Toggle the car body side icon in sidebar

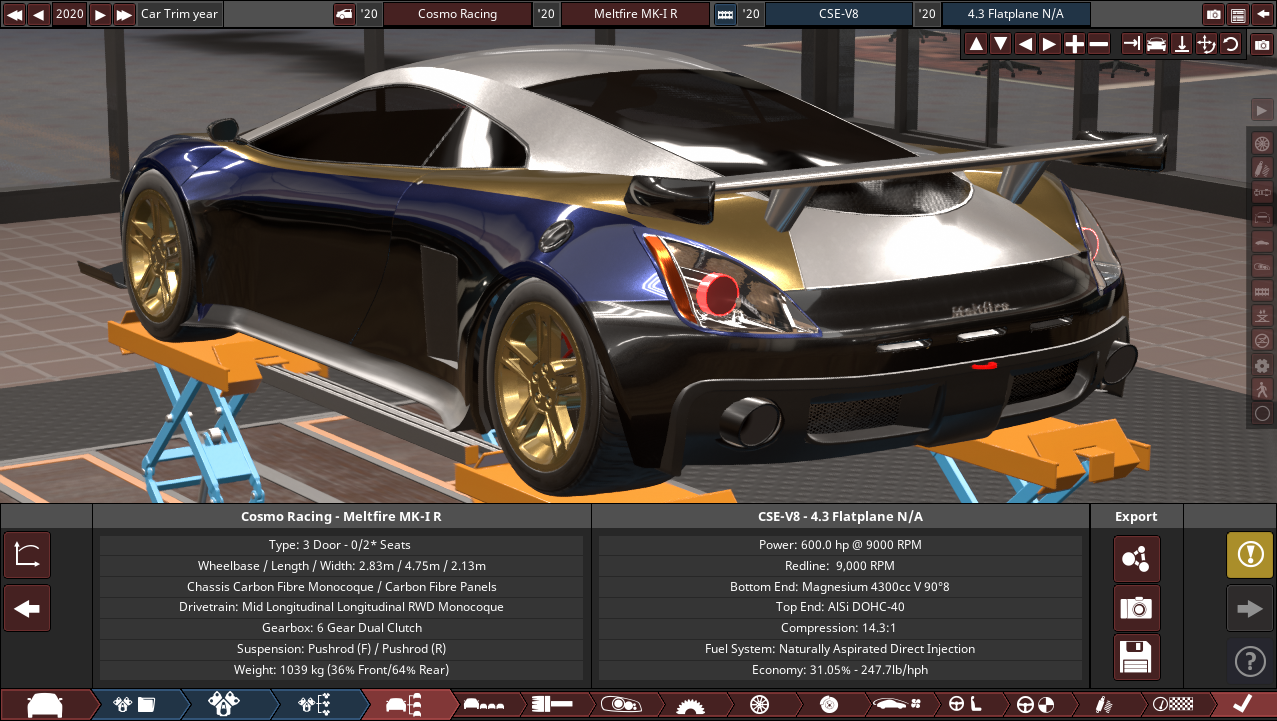tap(1262, 241)
